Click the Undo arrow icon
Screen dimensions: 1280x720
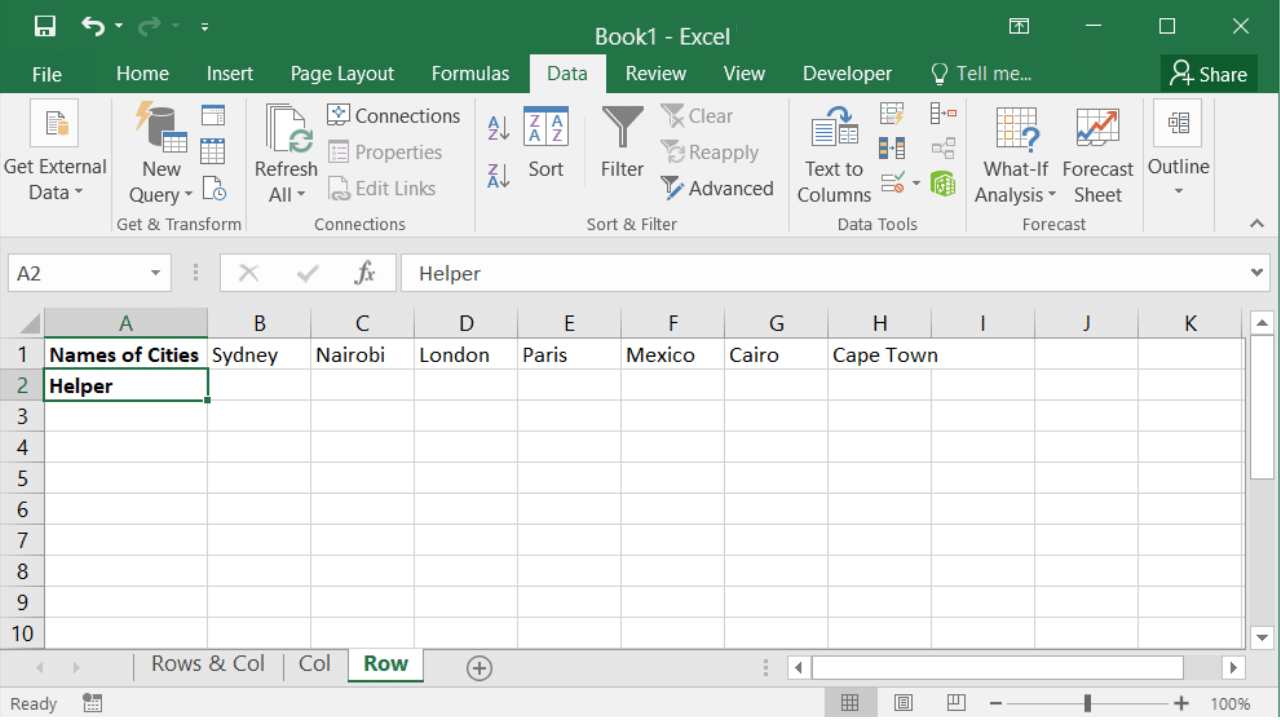(93, 27)
